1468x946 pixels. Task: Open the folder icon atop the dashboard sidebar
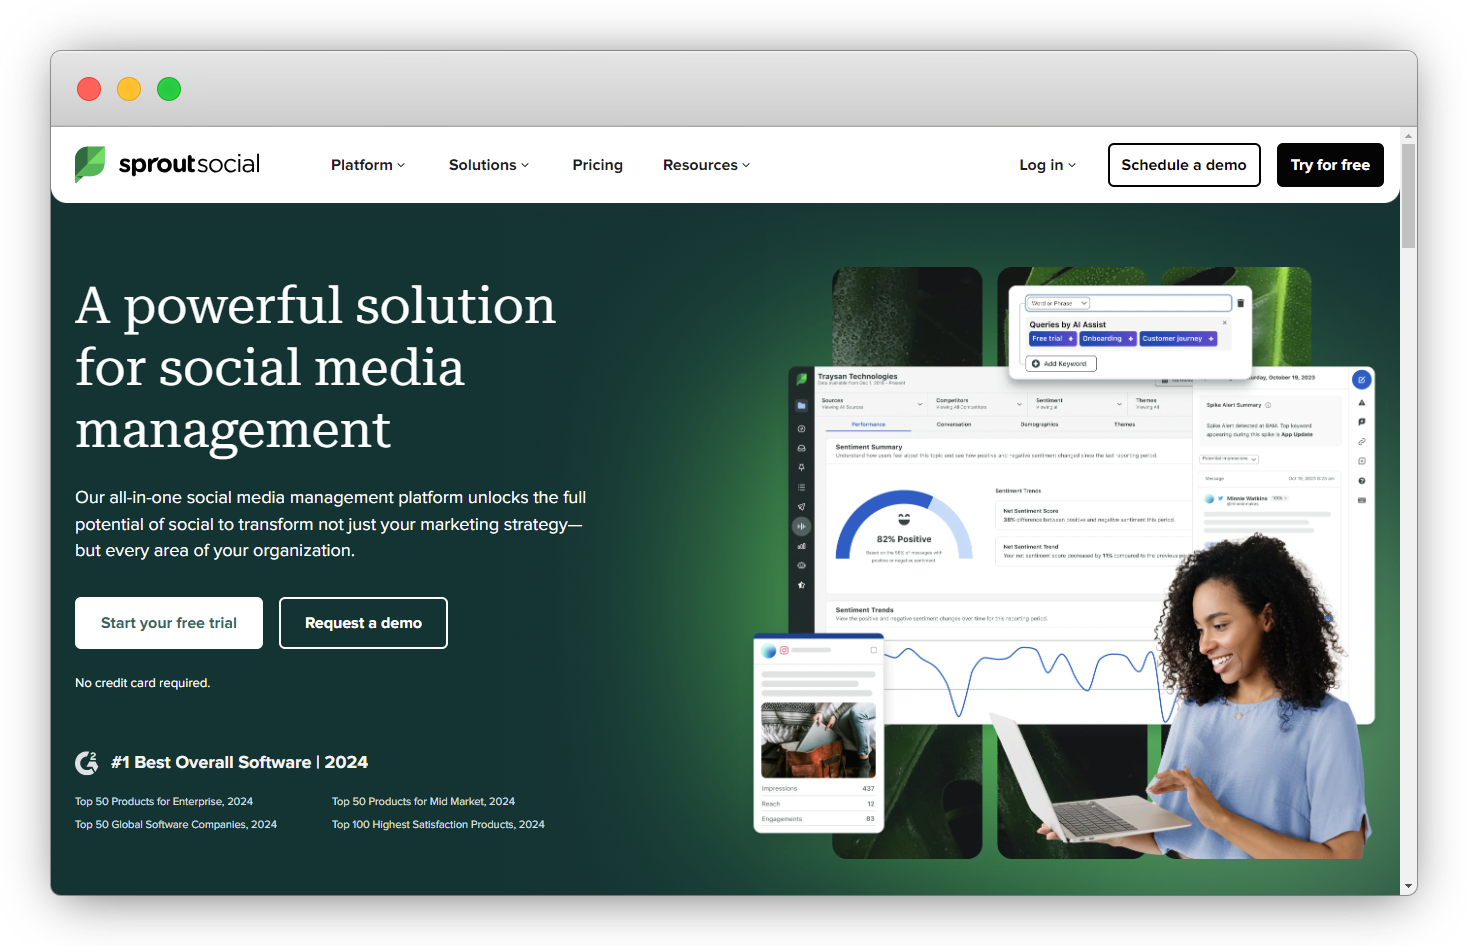801,405
